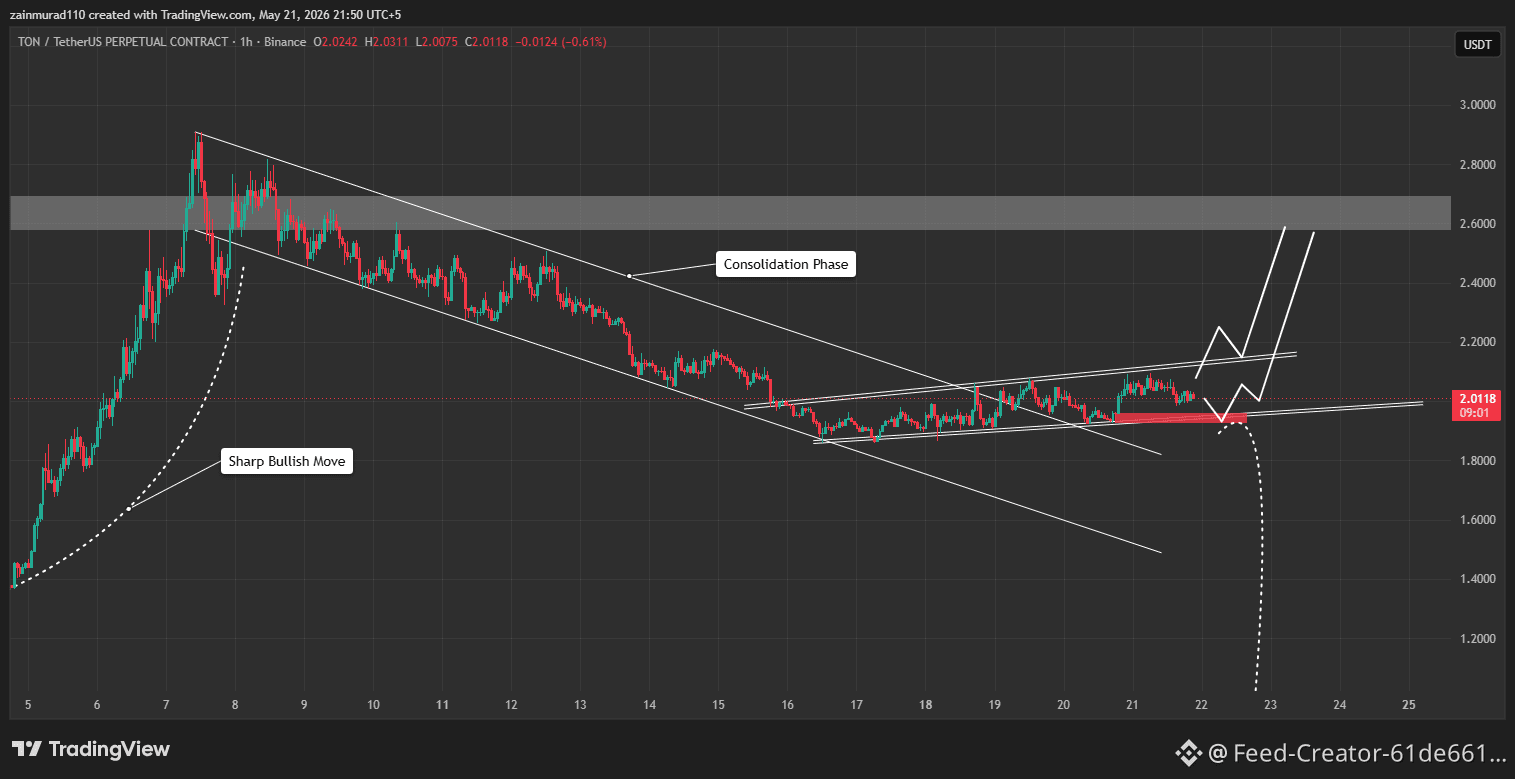
Task: Click date label 8 on time axis
Action: pyautogui.click(x=235, y=704)
